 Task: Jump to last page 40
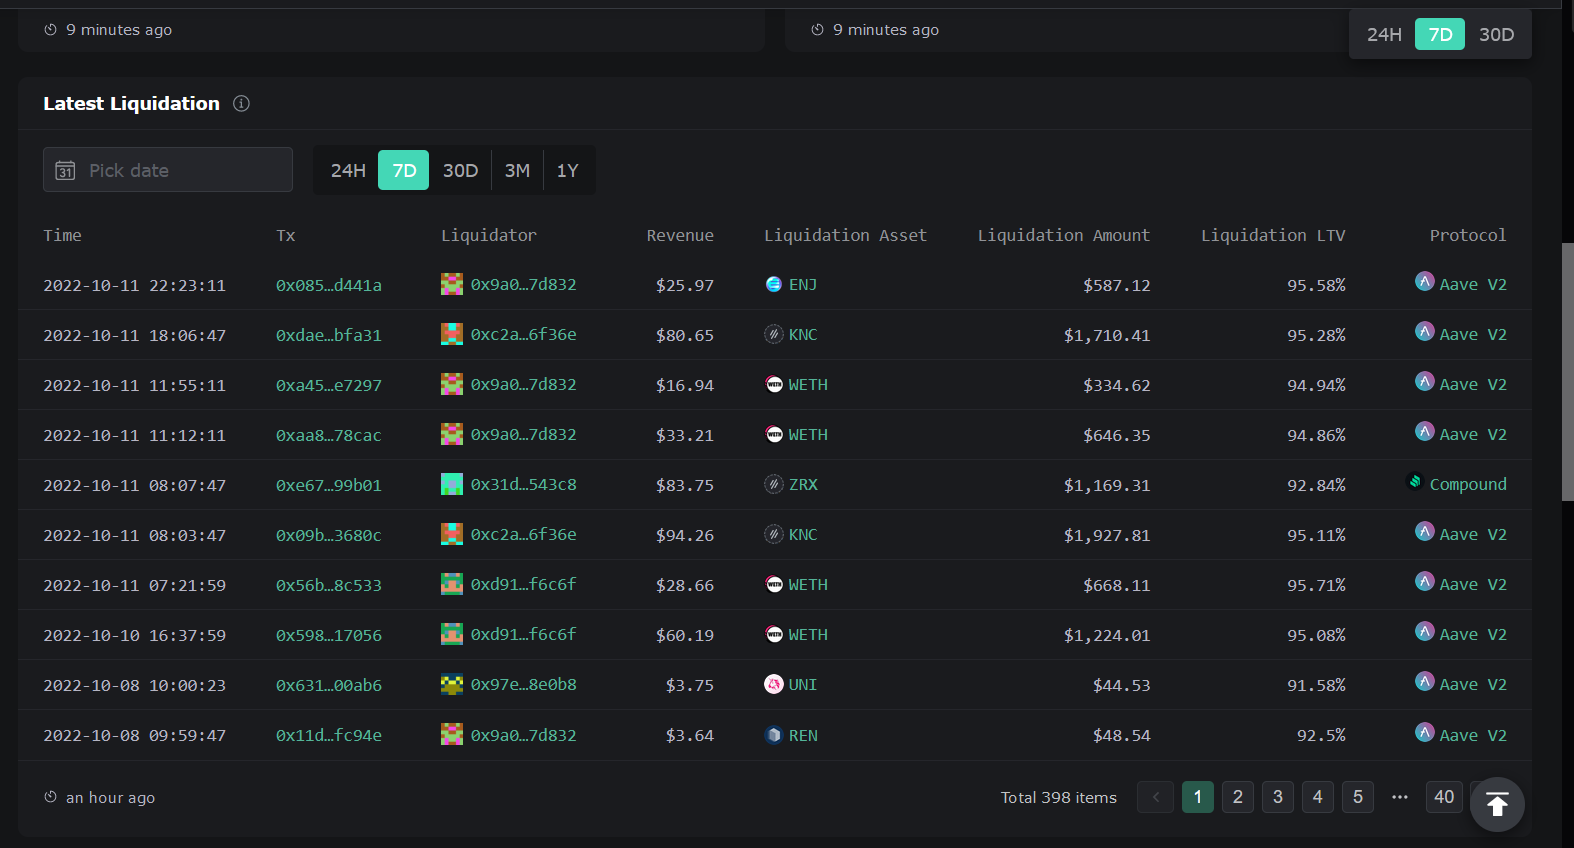(x=1444, y=797)
